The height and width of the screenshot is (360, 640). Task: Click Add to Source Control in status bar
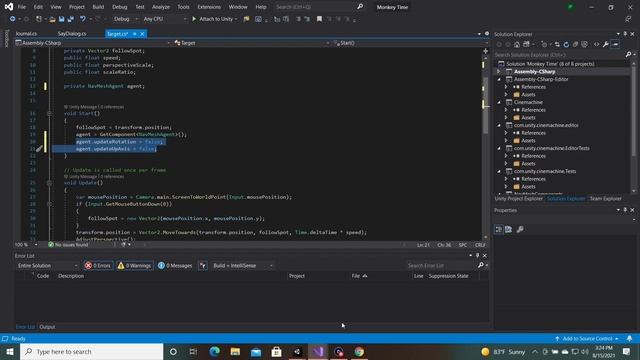click(x=587, y=339)
